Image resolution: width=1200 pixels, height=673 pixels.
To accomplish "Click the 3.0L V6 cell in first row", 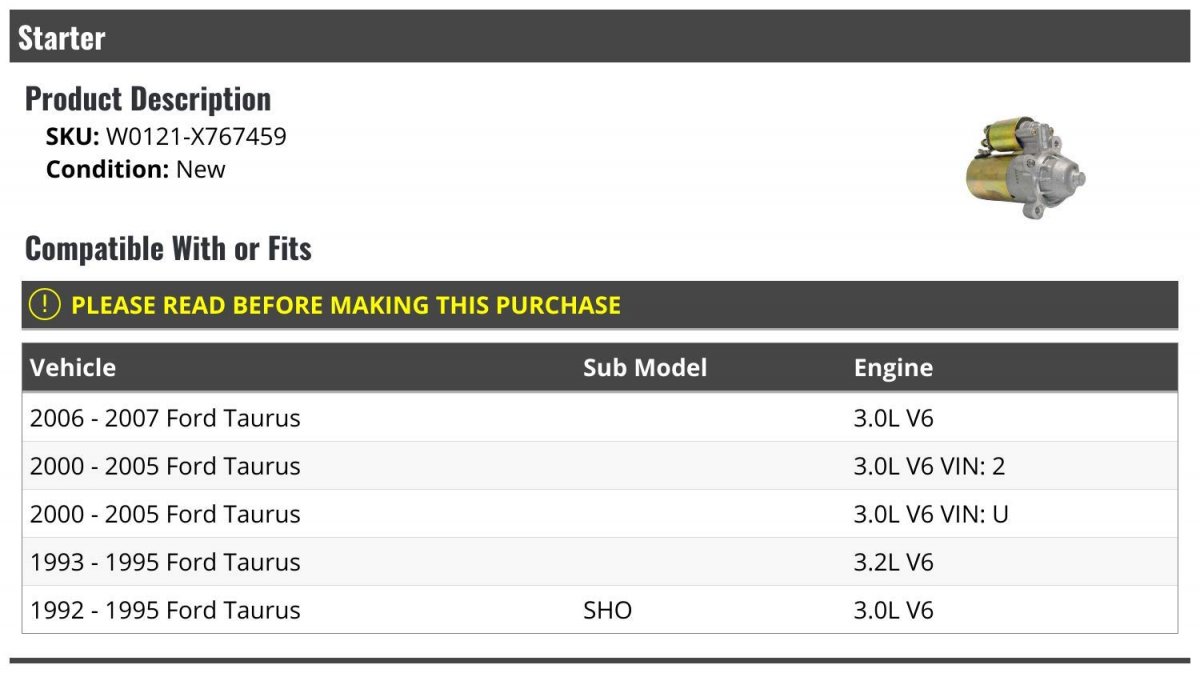I will [893, 418].
